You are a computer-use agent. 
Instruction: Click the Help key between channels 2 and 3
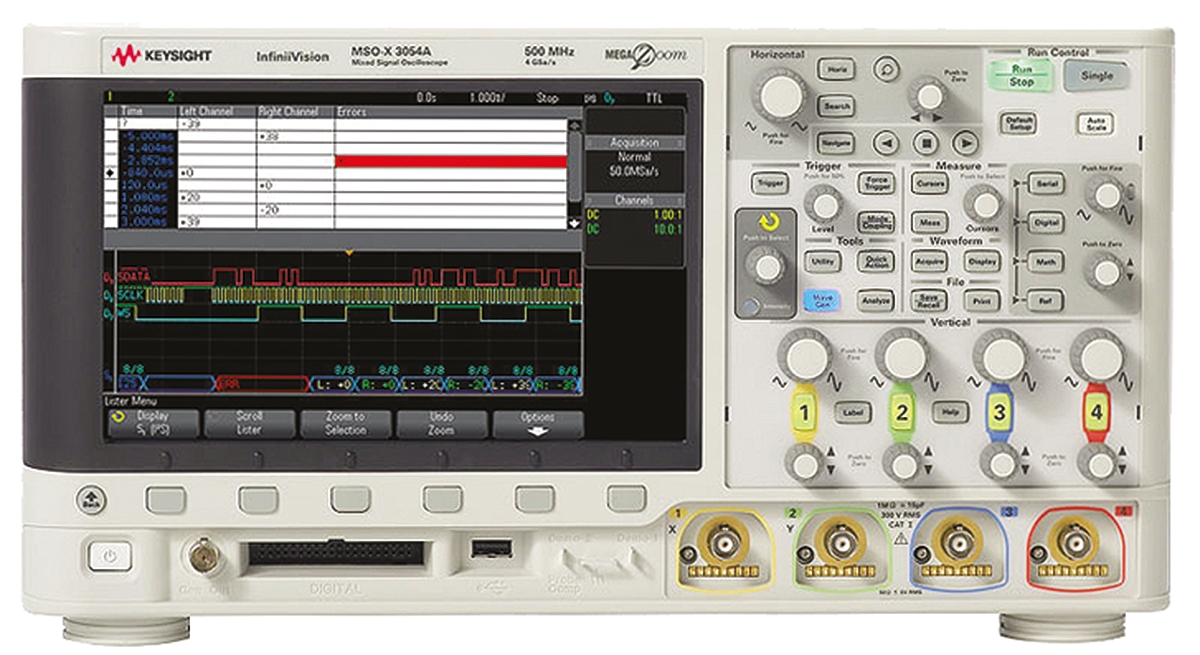(951, 411)
